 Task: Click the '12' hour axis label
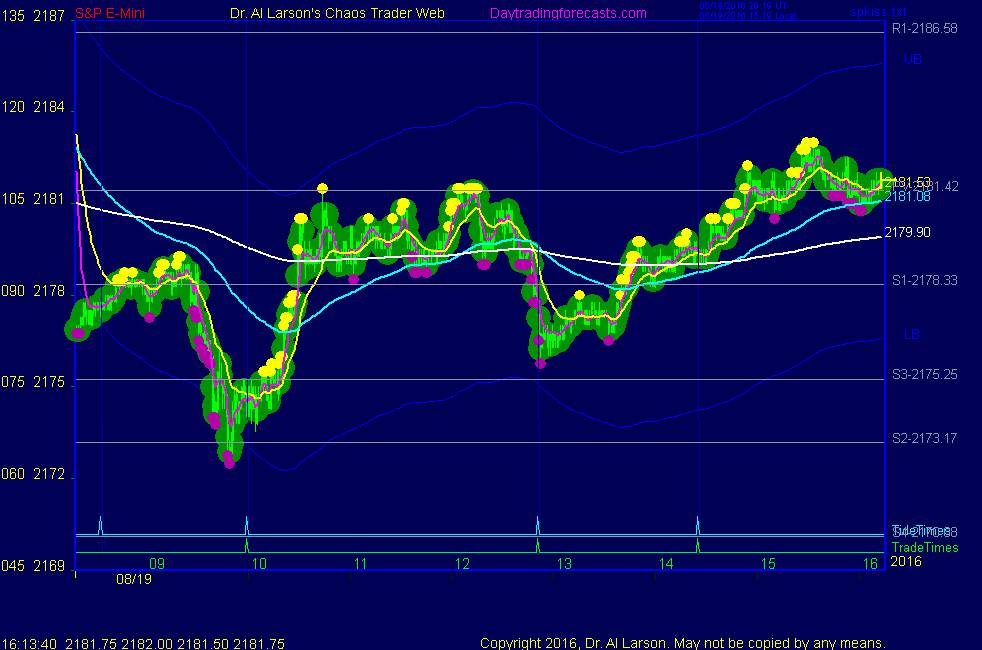click(x=462, y=564)
